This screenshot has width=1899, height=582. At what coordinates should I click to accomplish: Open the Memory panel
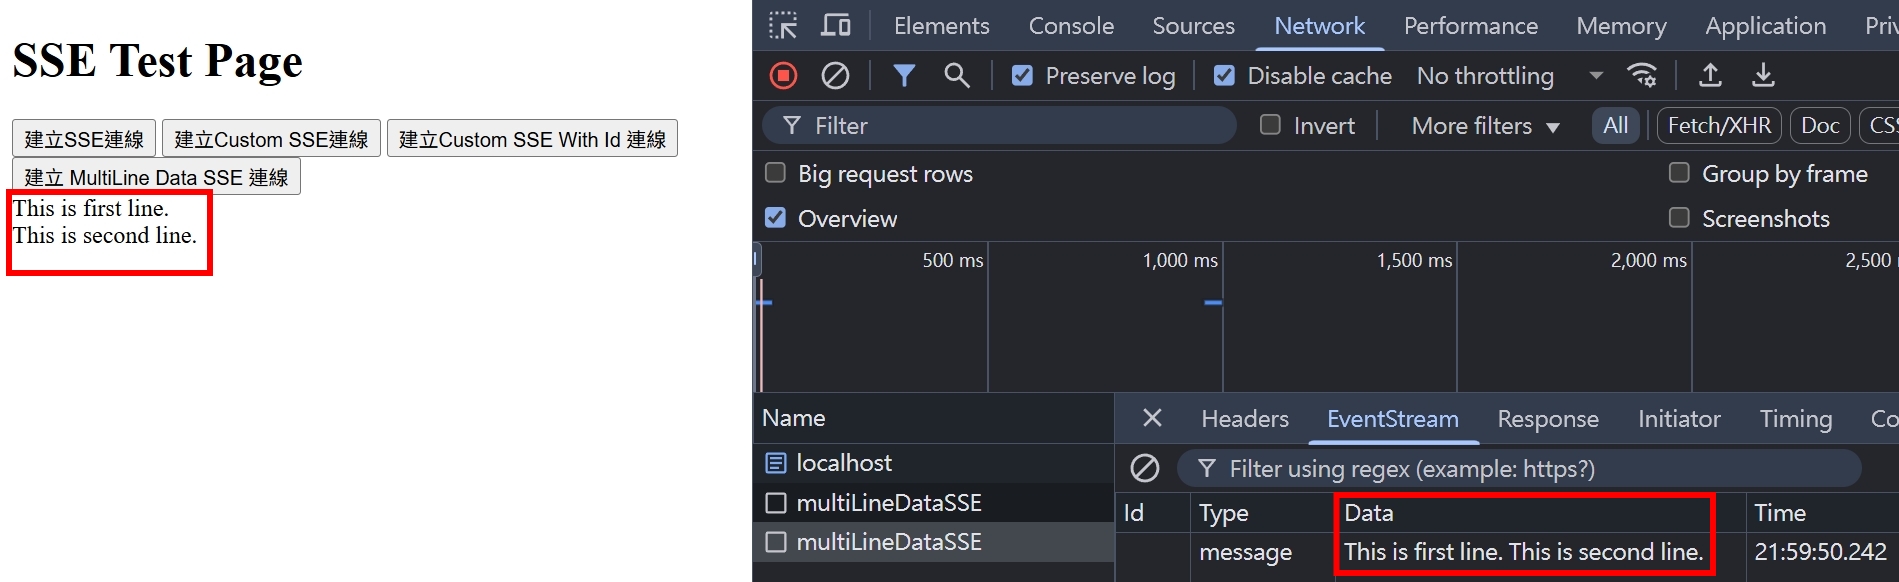pos(1621,26)
